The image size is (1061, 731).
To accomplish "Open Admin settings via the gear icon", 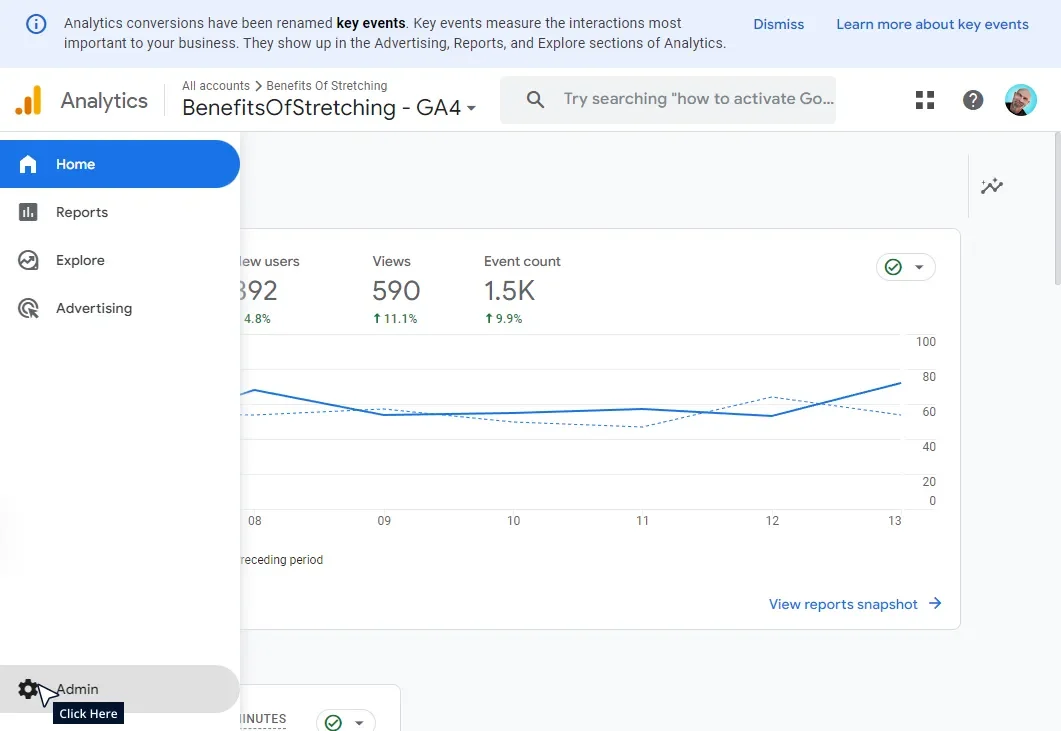I will 27,689.
